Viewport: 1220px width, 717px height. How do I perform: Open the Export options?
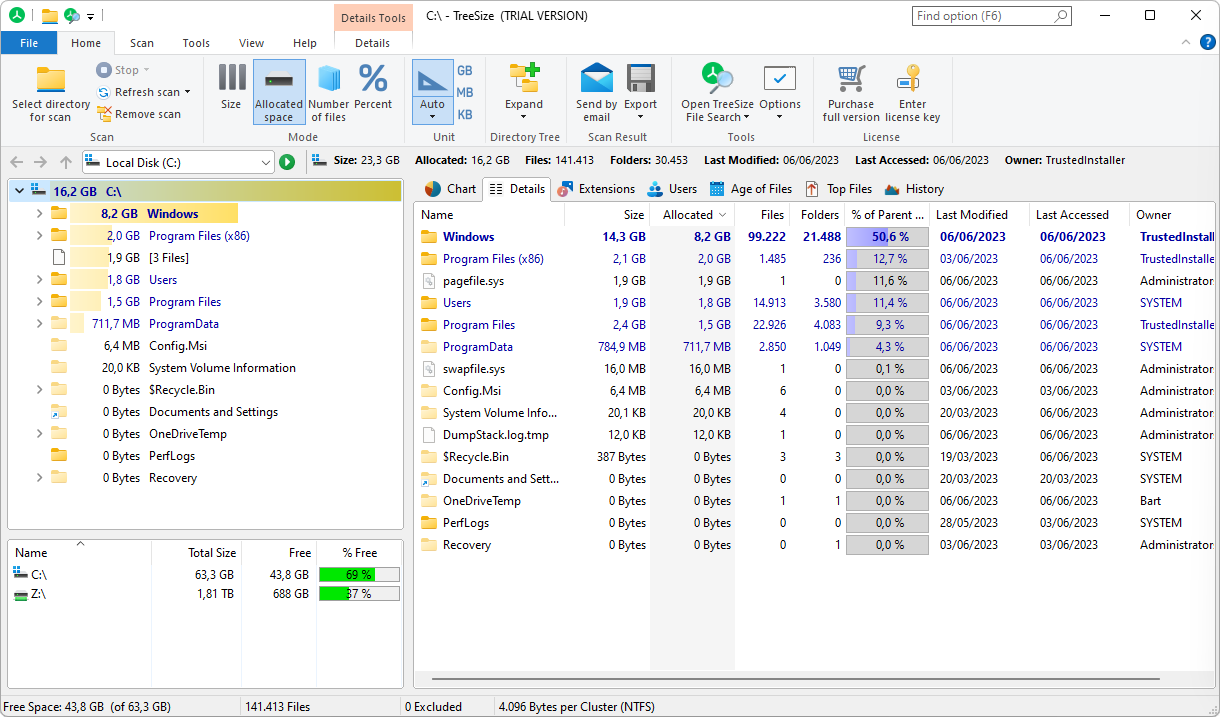tap(641, 91)
